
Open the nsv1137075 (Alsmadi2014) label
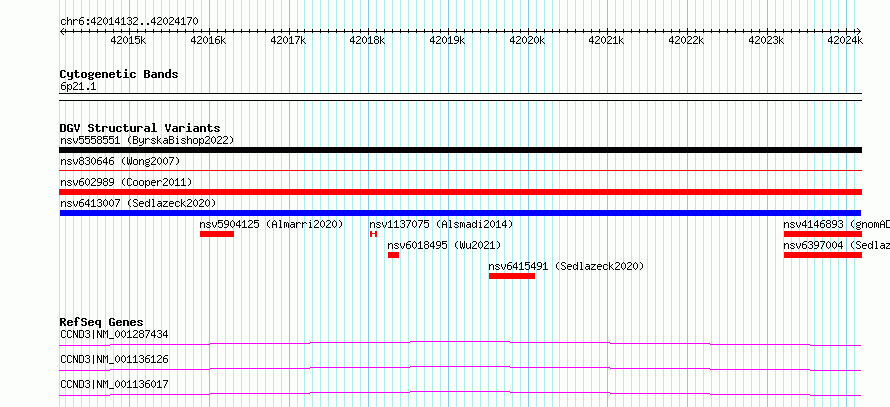[441, 224]
